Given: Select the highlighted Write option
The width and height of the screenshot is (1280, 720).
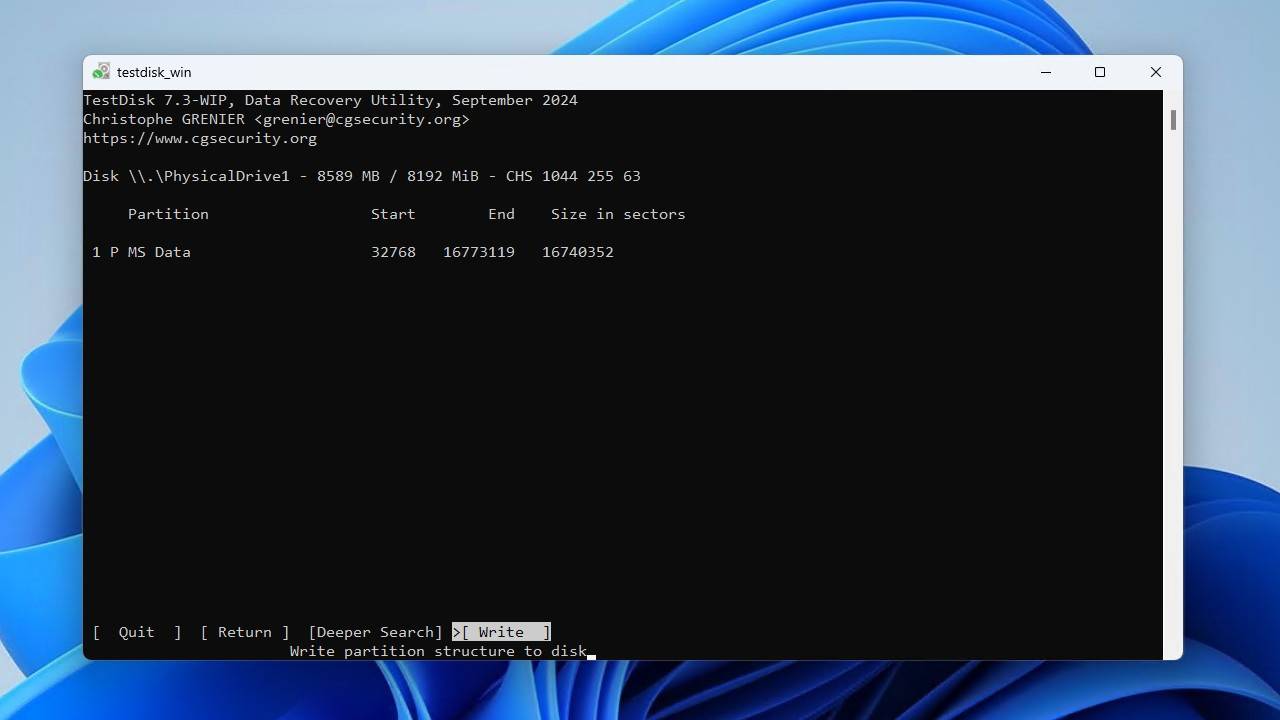Looking at the screenshot, I should coord(501,632).
